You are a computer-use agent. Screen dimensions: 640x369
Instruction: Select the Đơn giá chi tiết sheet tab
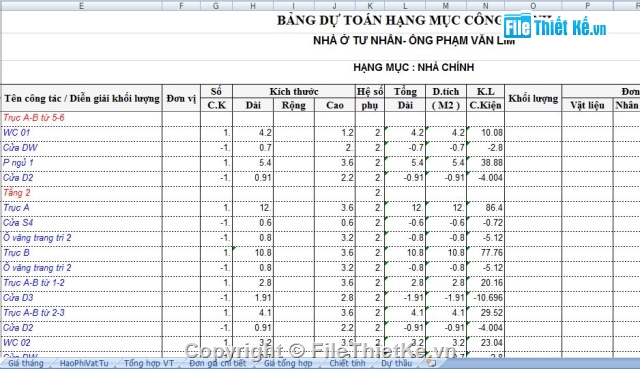[x=218, y=363]
